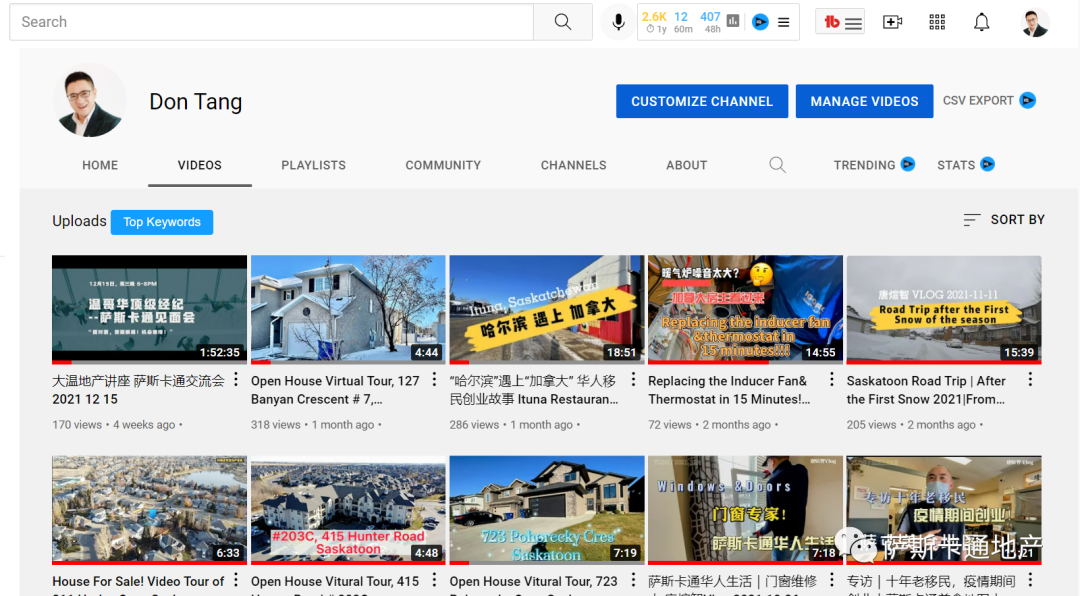
Task: Open options for House For Sale video
Action: (236, 580)
